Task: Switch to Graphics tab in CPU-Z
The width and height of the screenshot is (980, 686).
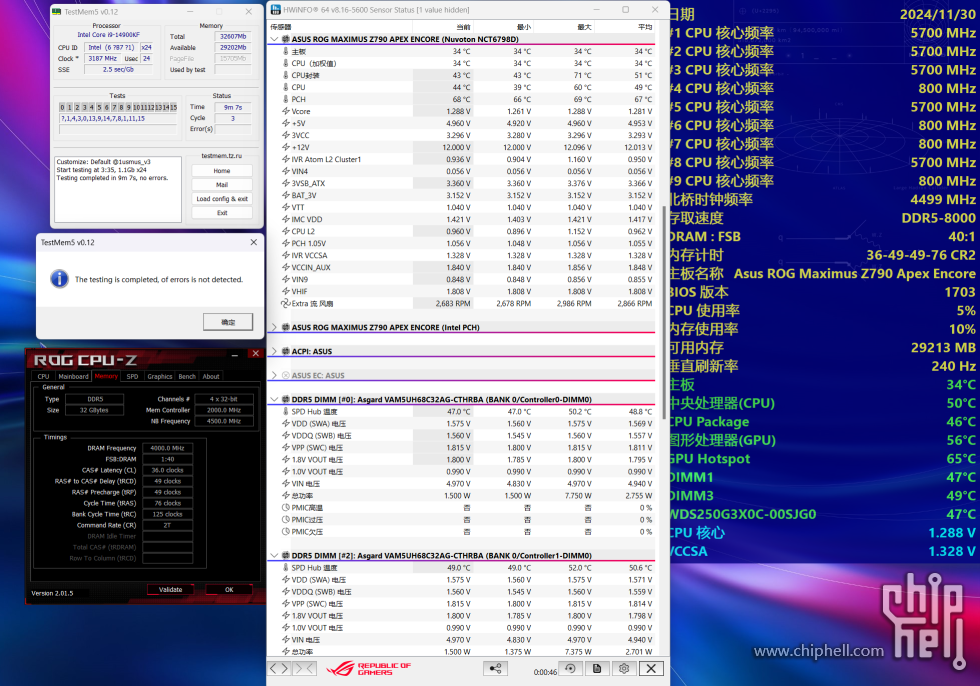Action: point(160,376)
